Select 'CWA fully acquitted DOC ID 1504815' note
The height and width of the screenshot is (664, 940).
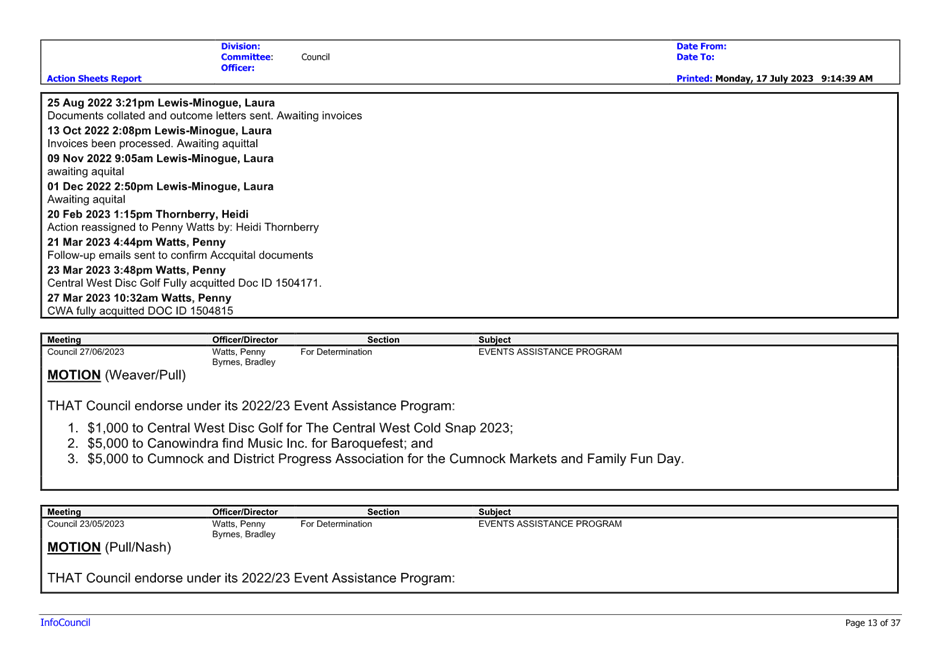tap(140, 311)
